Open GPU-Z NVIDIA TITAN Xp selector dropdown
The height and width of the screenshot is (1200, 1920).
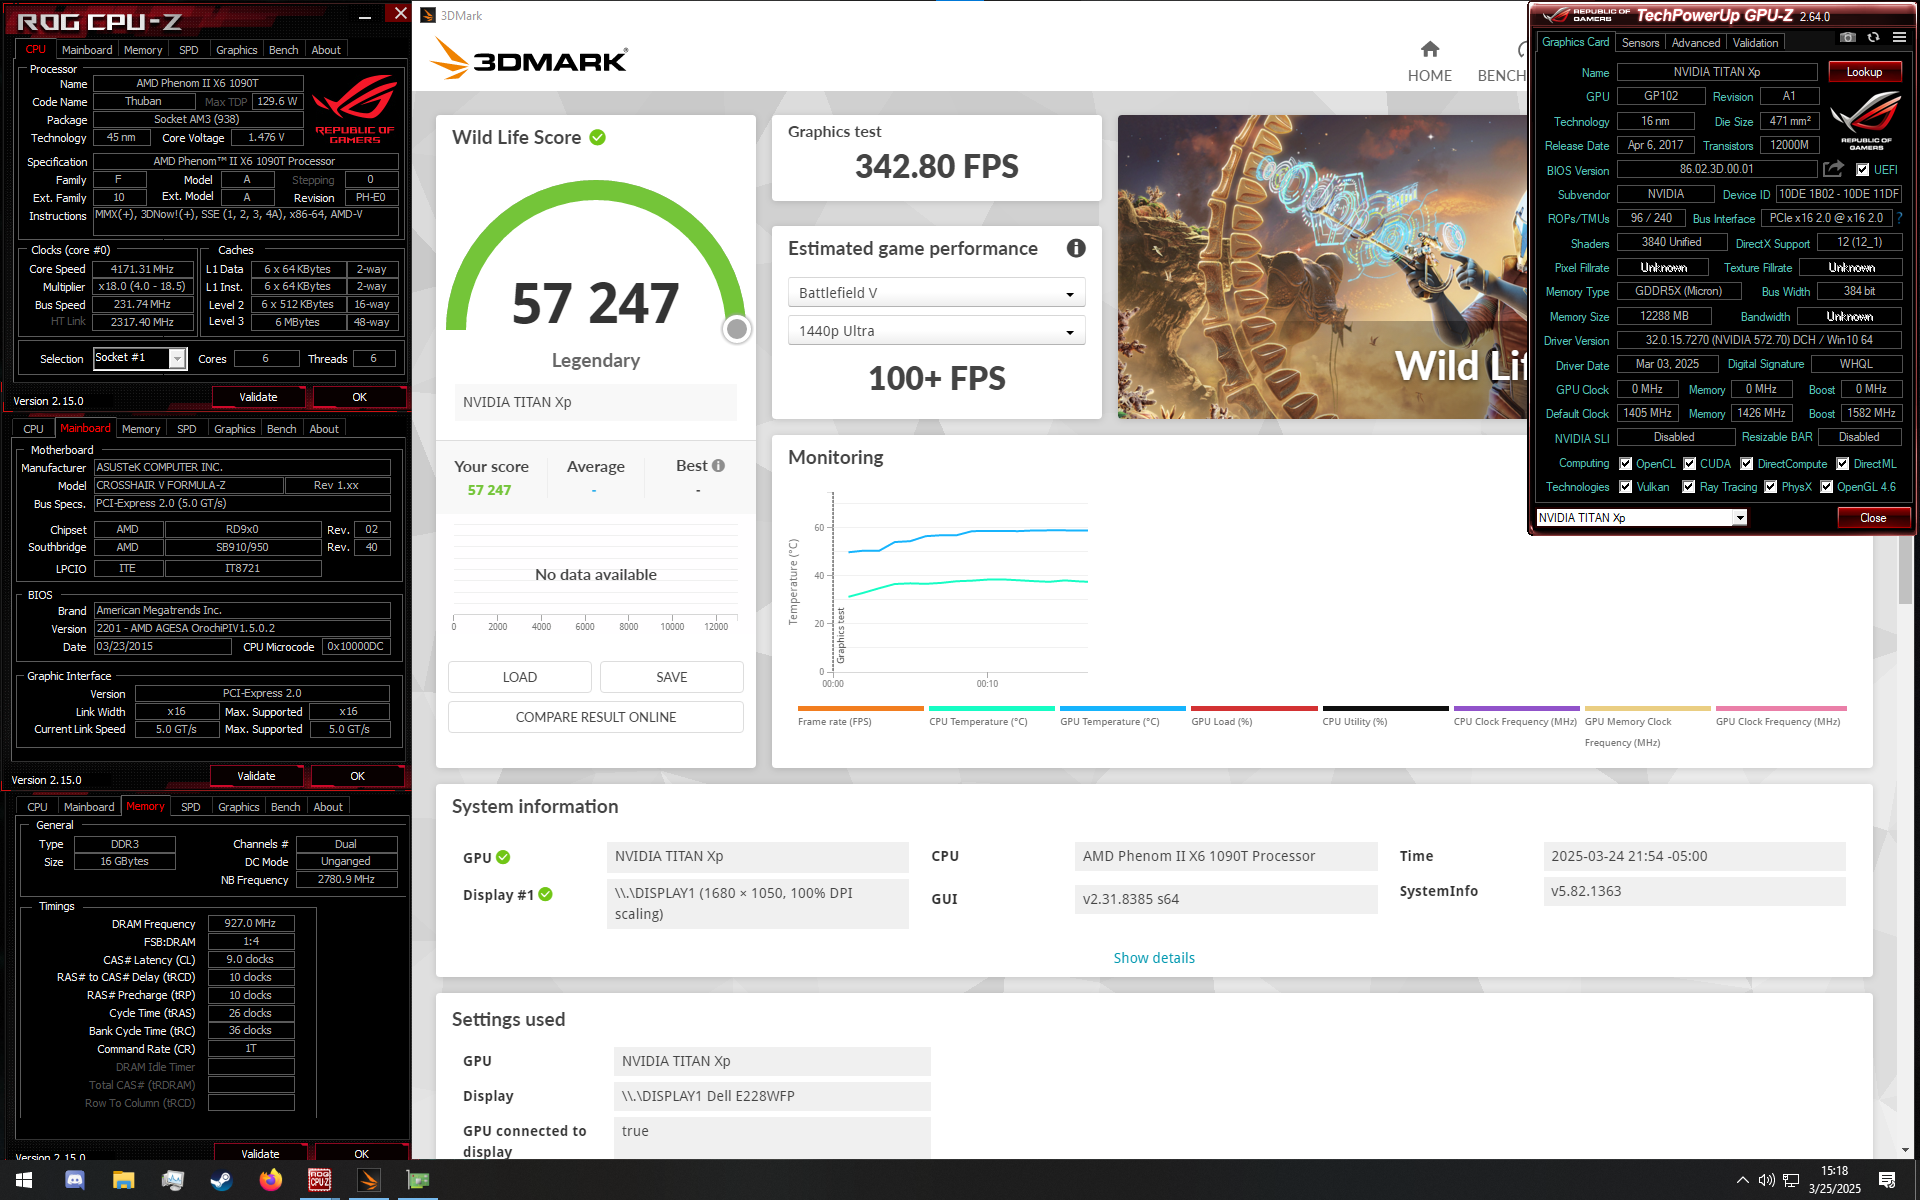[x=1641, y=517]
